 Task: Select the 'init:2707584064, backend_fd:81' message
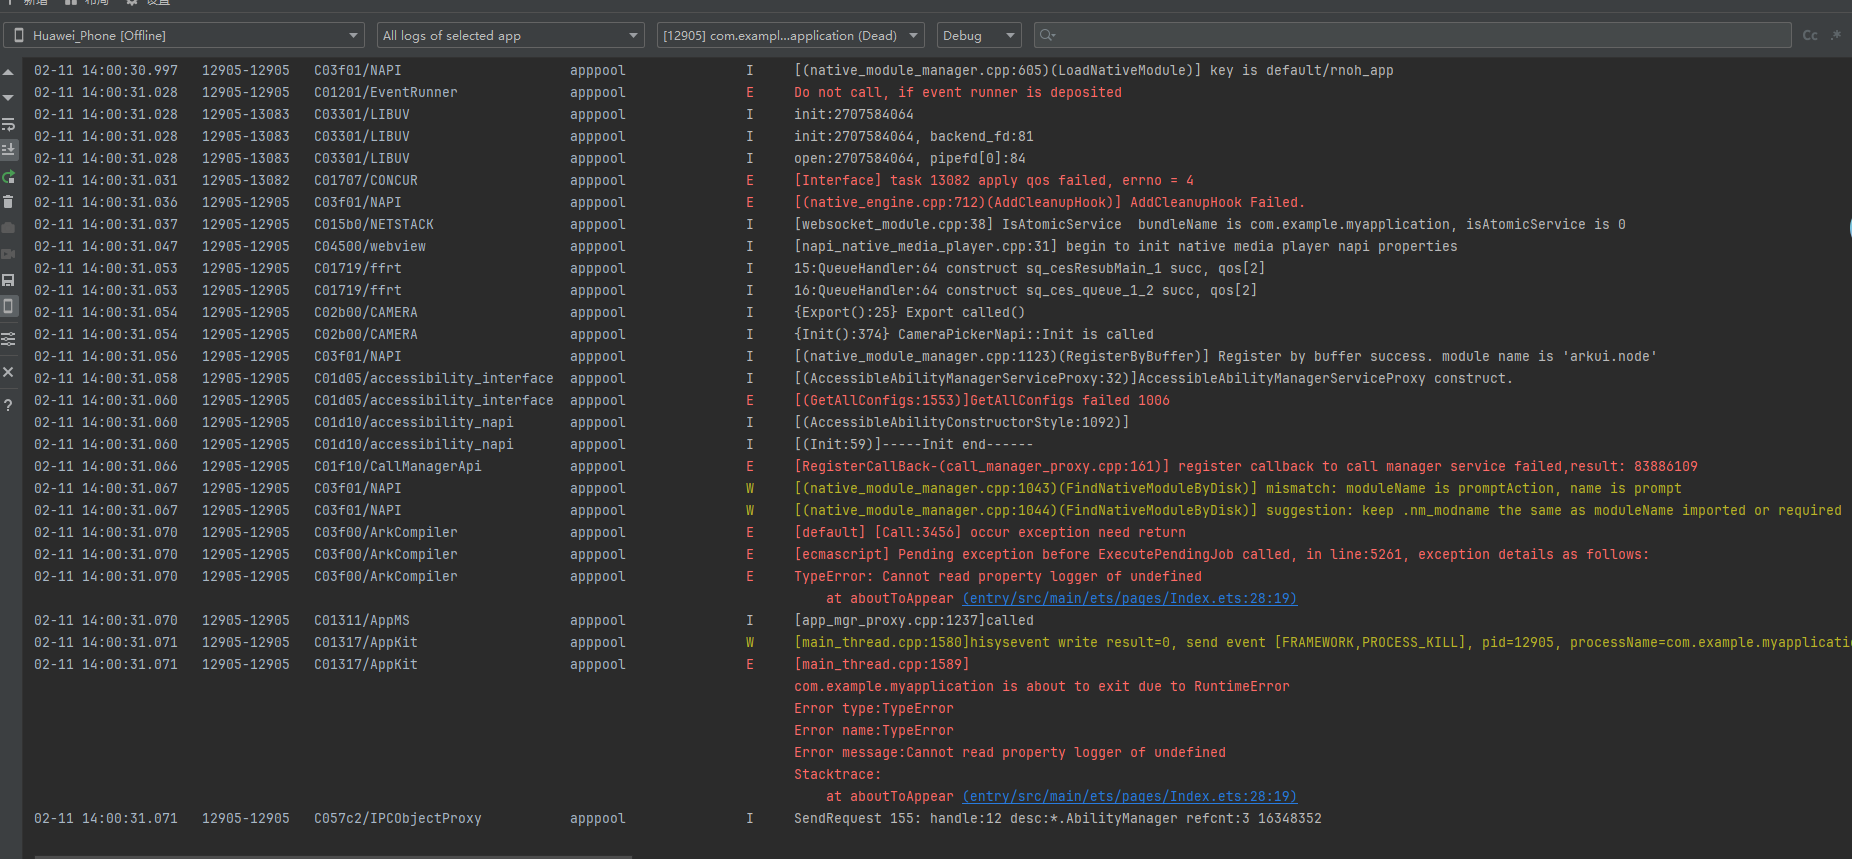click(x=913, y=136)
